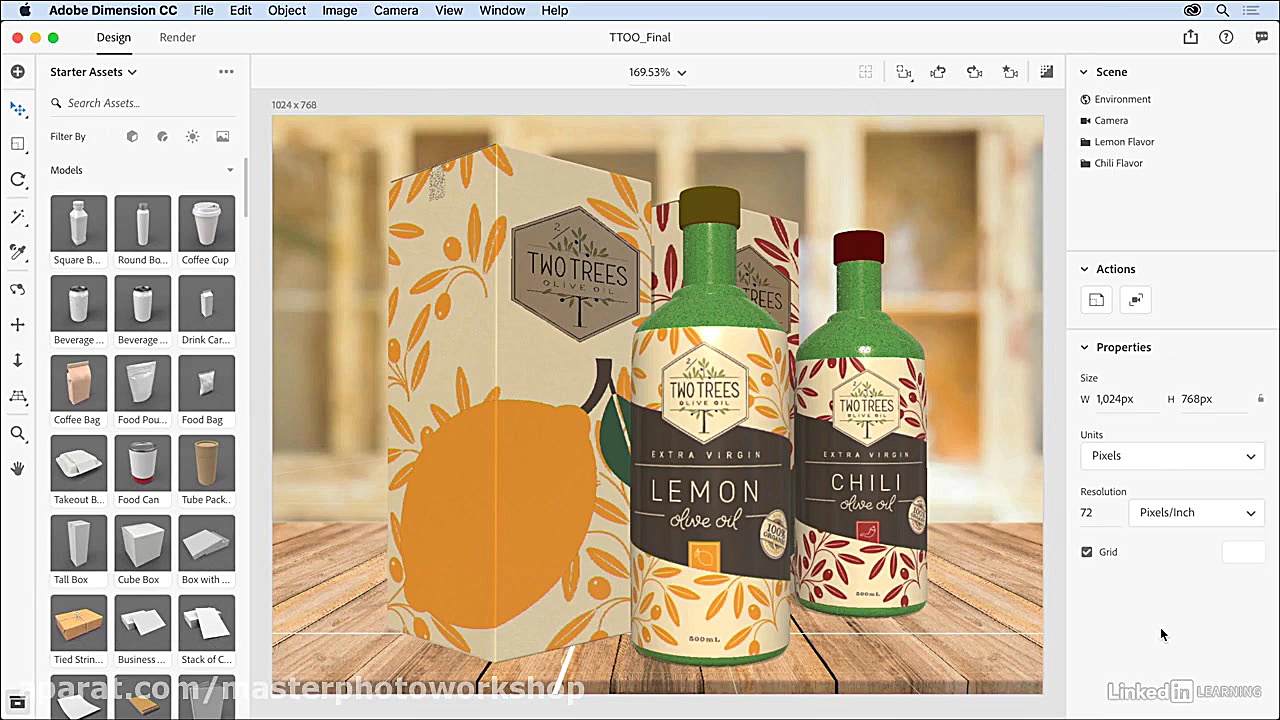Click the Frame Selection camera icon
Viewport: 1280px width, 720px height.
pyautogui.click(x=904, y=72)
